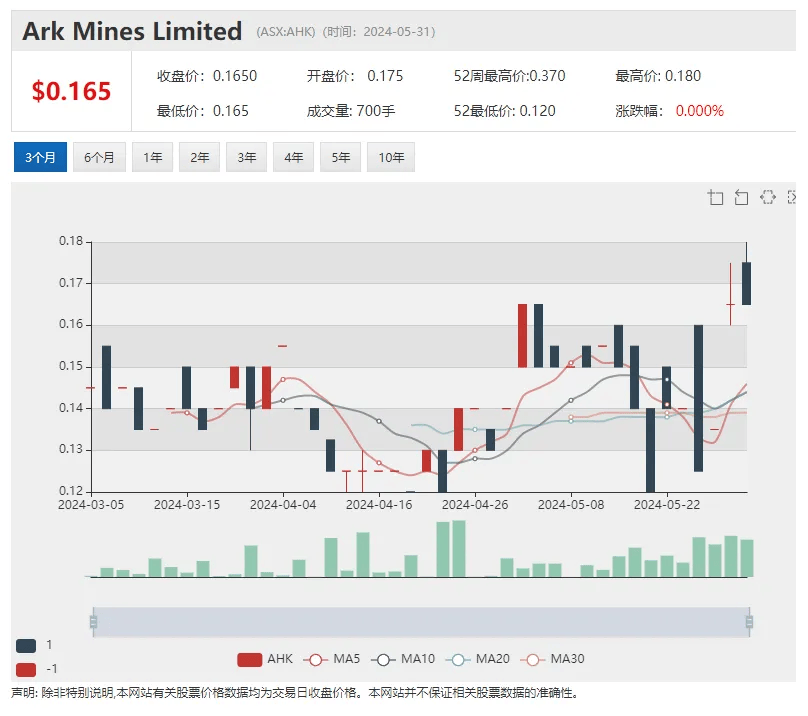Click the 52周最高价:0.370 value
The height and width of the screenshot is (716, 808).
coord(509,76)
